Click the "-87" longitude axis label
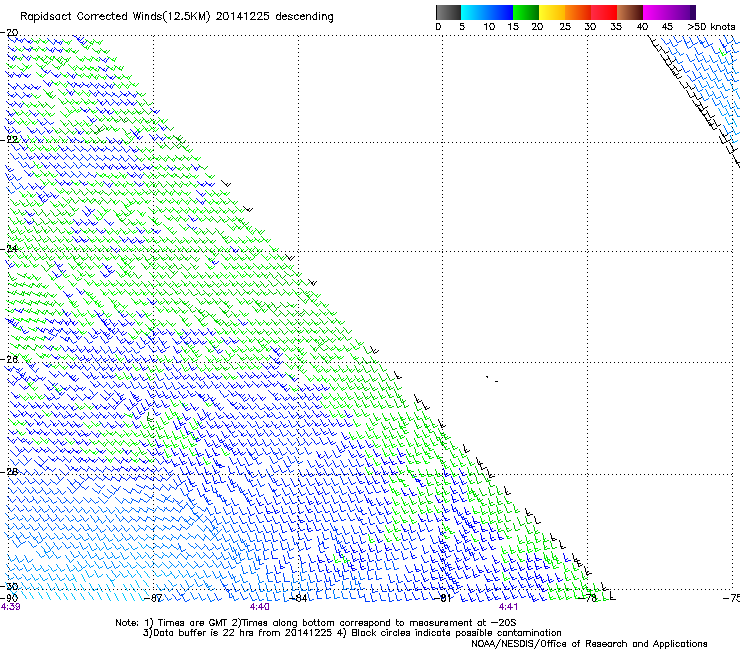The image size is (740, 650). [153, 598]
